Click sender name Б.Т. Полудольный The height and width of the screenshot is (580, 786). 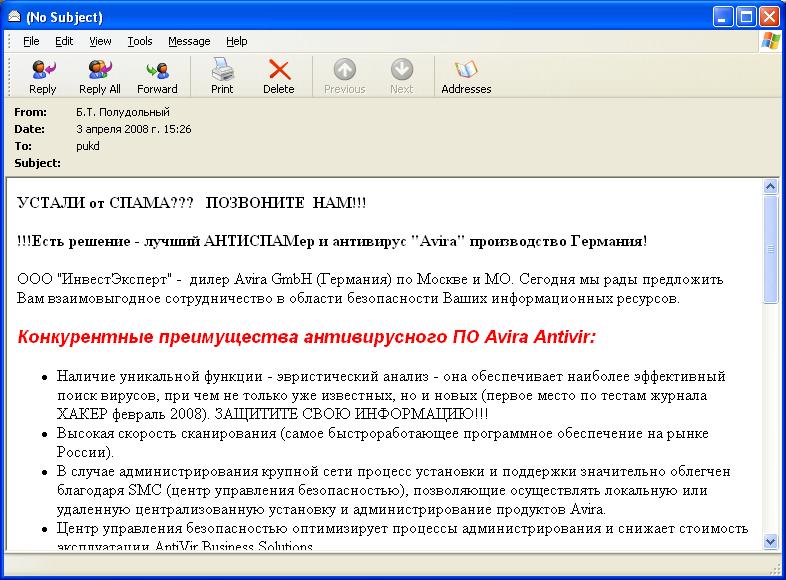pyautogui.click(x=123, y=112)
